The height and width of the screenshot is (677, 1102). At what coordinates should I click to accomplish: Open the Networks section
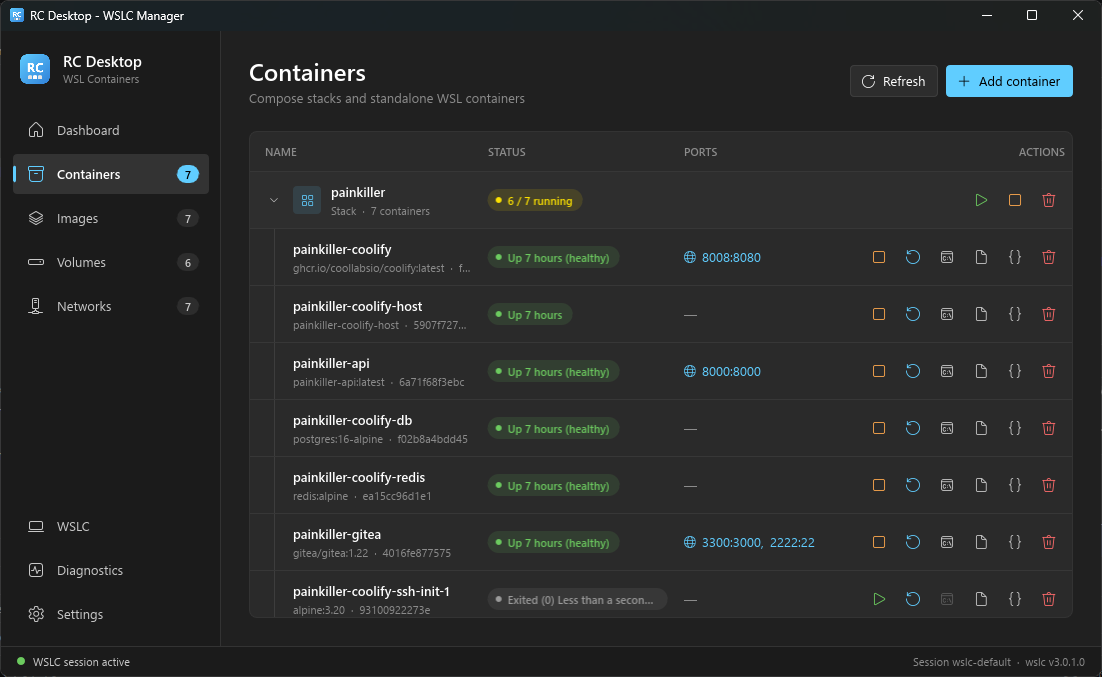tap(111, 307)
